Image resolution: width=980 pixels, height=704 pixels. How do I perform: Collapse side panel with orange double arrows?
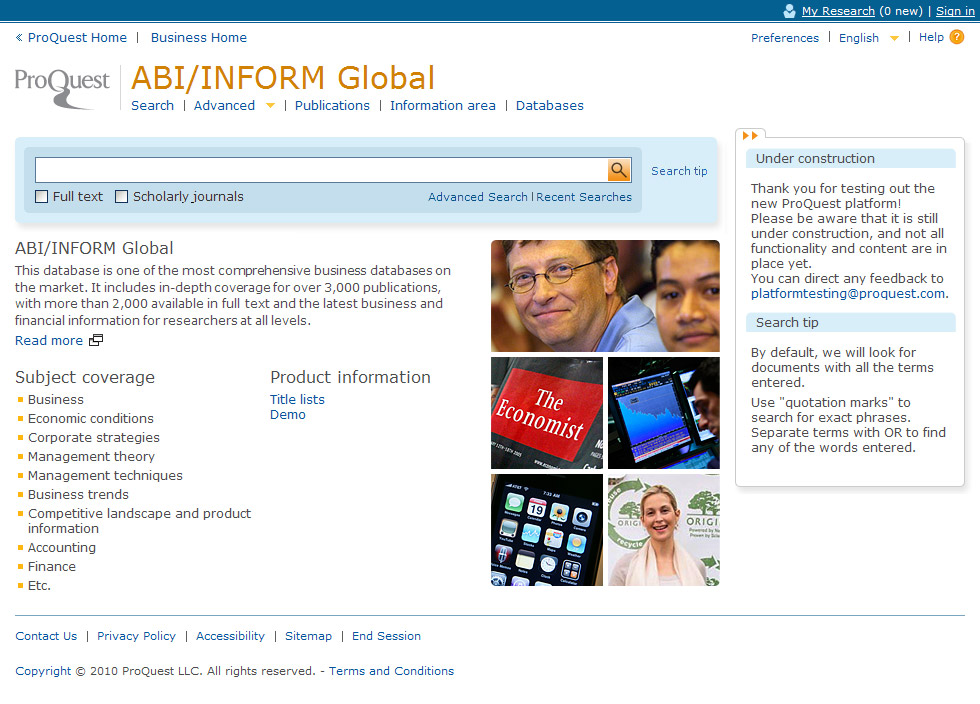[x=750, y=136]
